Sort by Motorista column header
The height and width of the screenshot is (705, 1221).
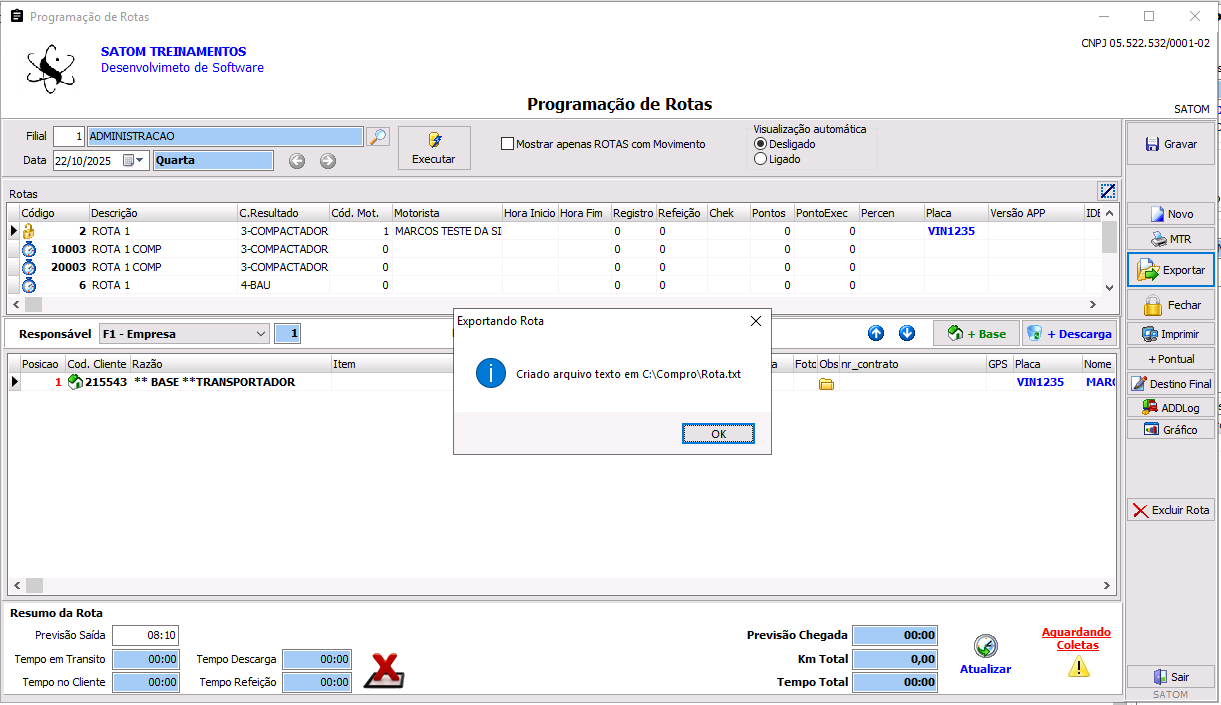(446, 213)
